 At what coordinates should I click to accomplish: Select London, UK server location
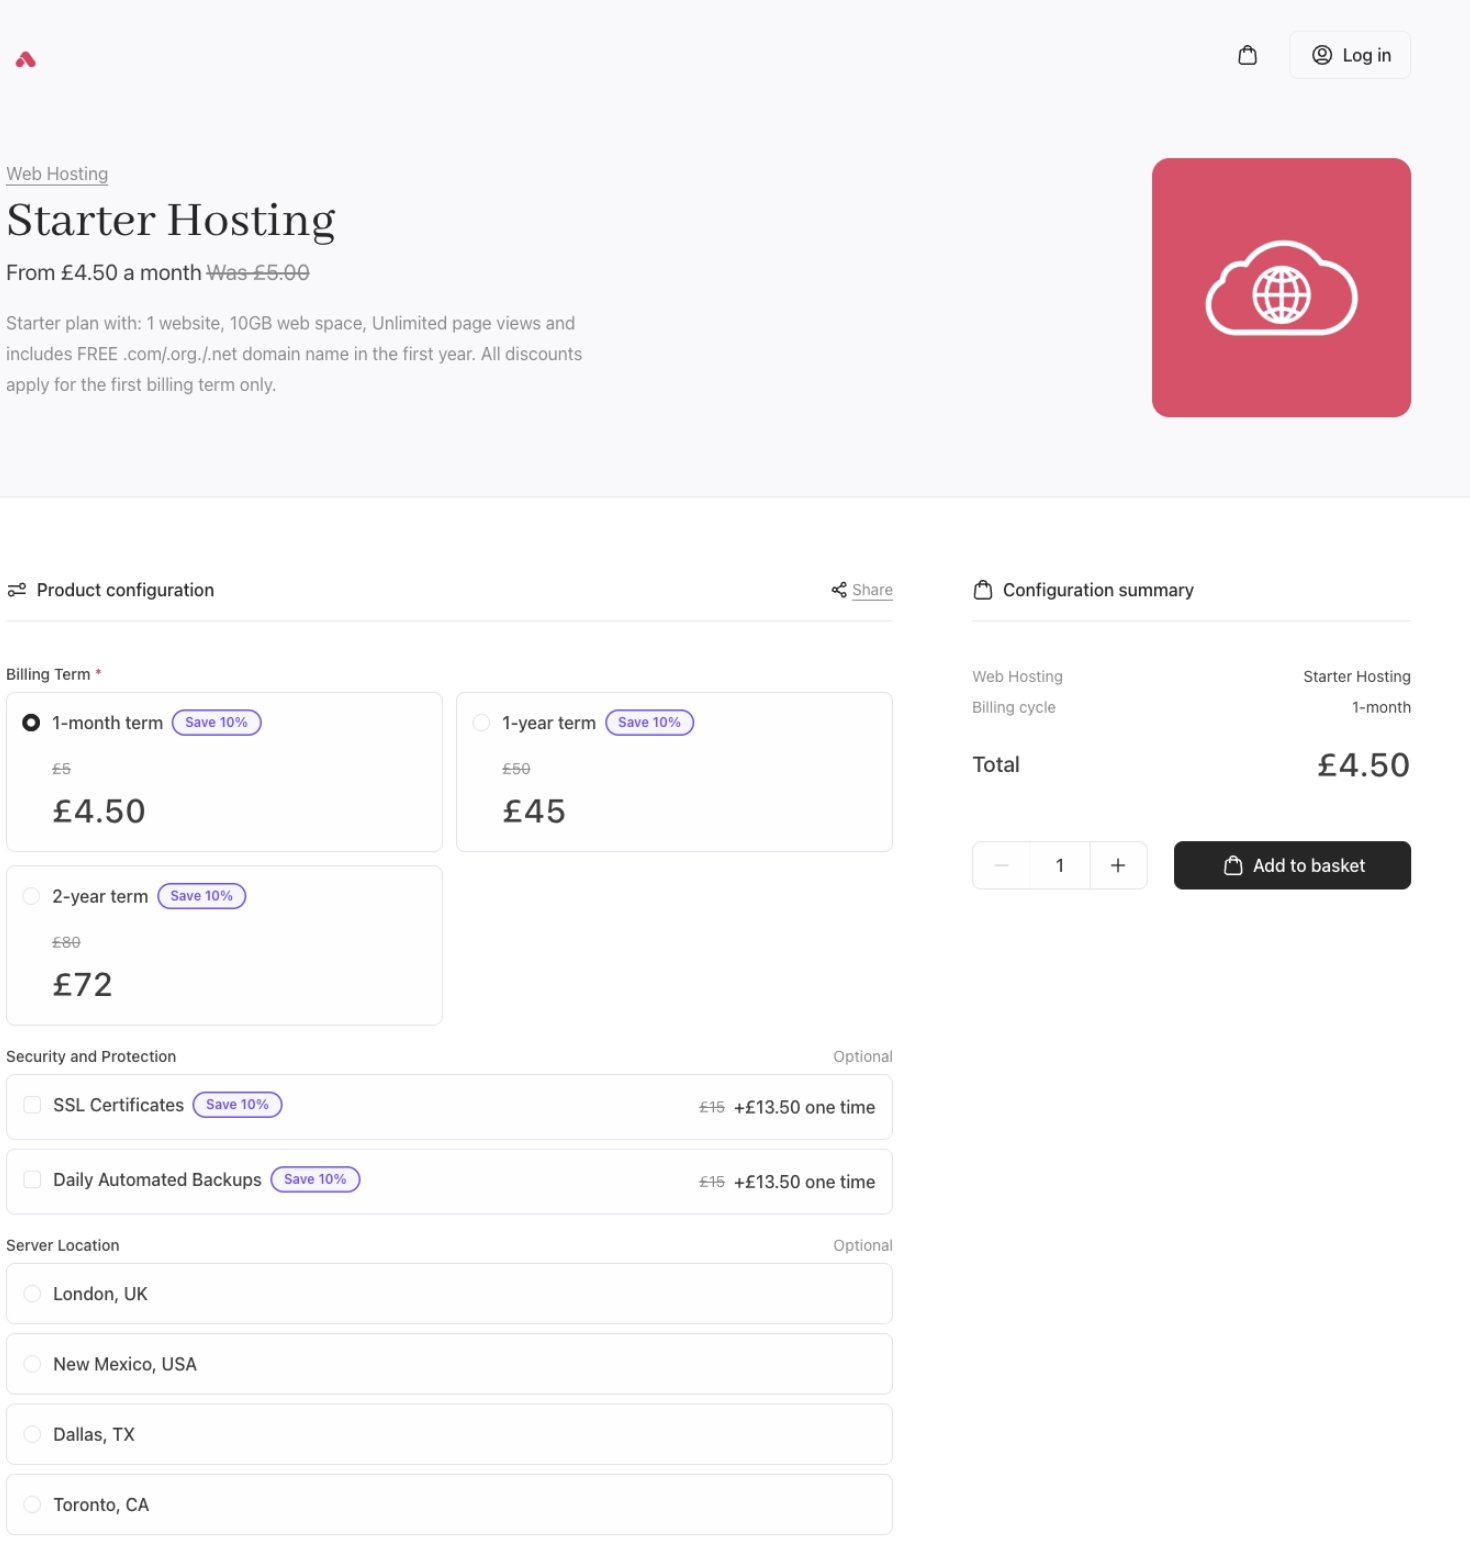tap(449, 1294)
